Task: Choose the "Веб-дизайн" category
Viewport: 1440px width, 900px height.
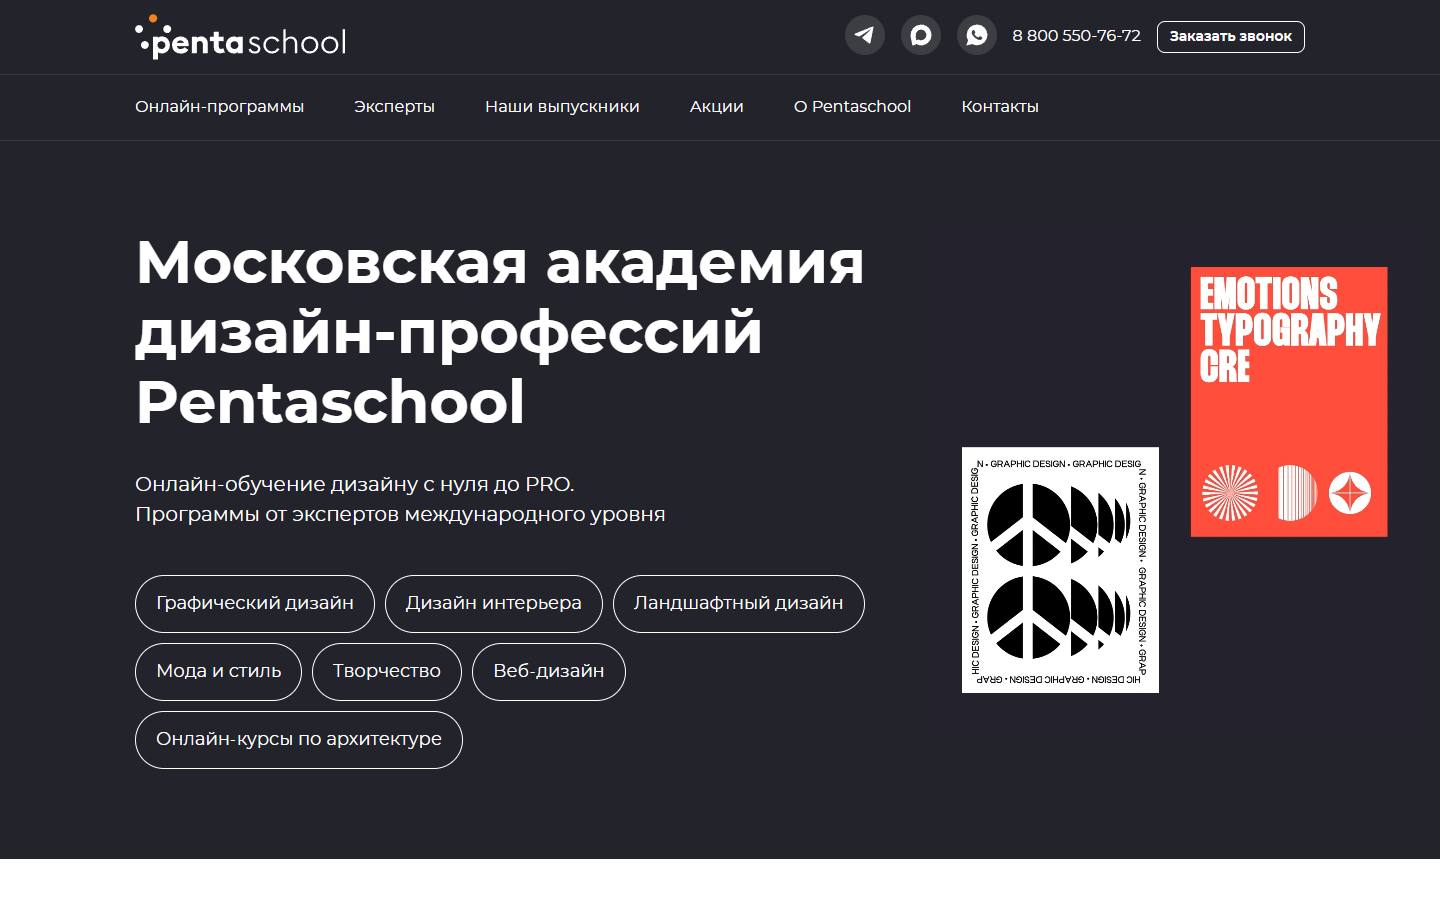Action: 549,672
